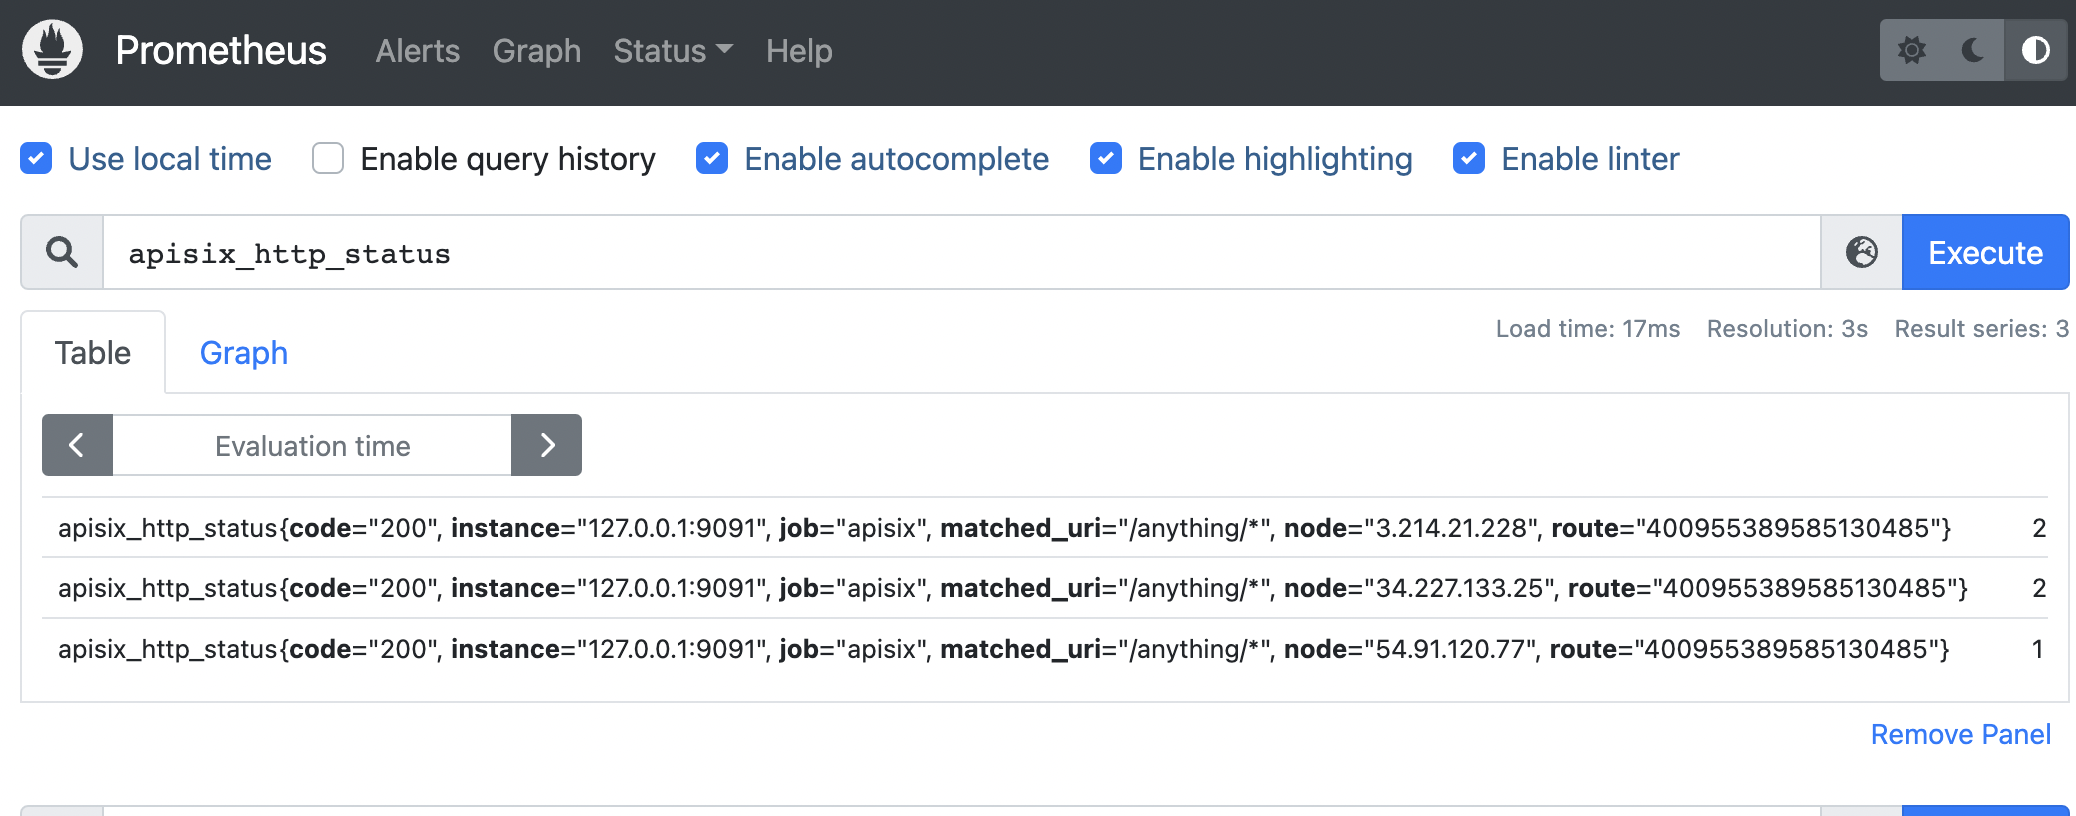This screenshot has height=816, width=2076.
Task: Enable query history checkbox
Action: 328,158
